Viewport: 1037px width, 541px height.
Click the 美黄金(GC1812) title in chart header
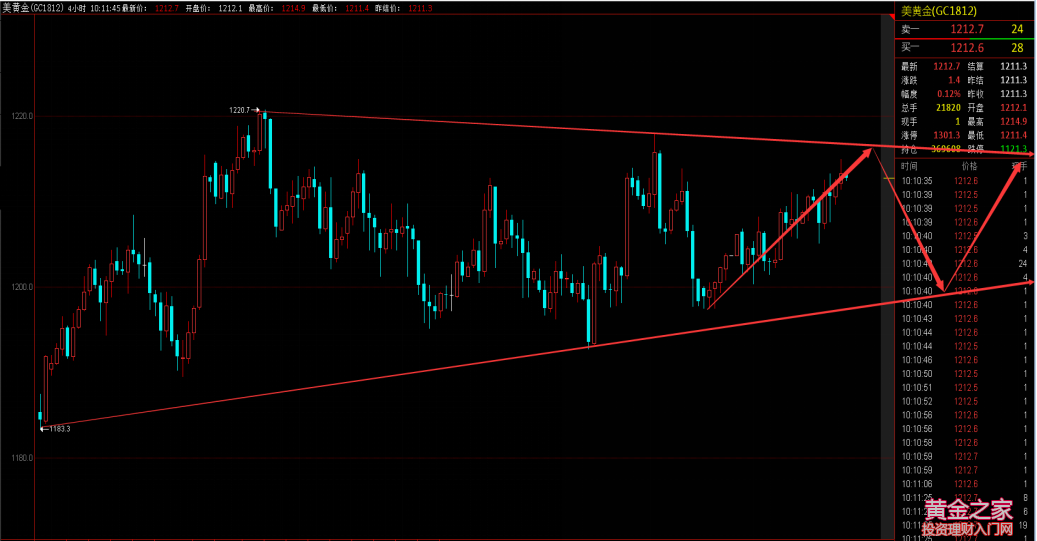[34, 8]
